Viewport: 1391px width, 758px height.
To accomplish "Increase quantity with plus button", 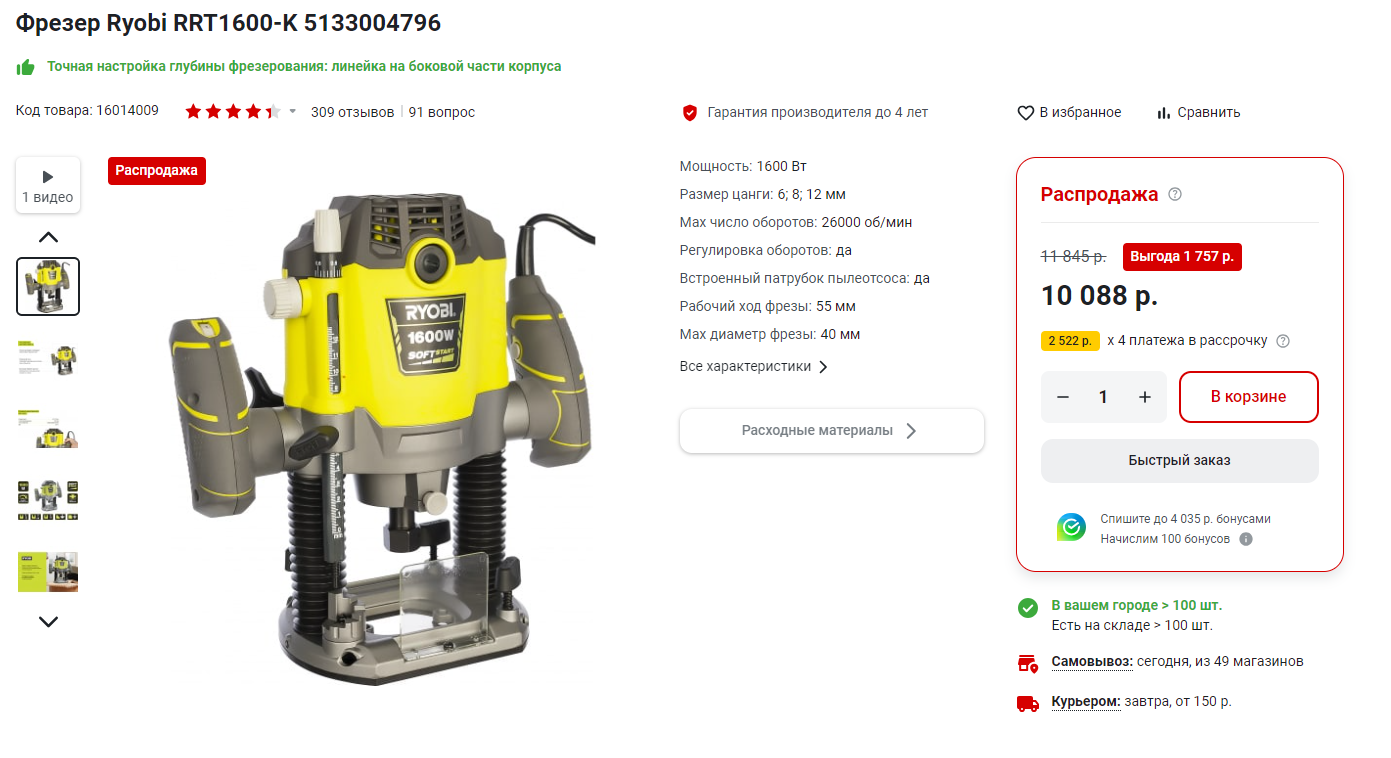I will (1145, 397).
